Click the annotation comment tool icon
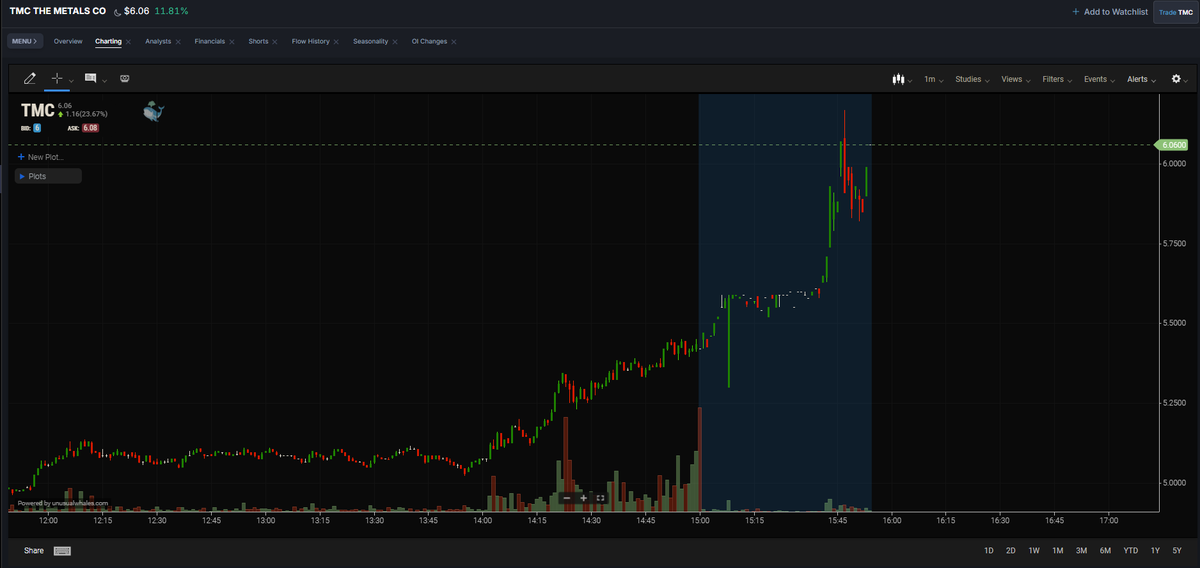The width and height of the screenshot is (1200, 568). pyautogui.click(x=91, y=78)
